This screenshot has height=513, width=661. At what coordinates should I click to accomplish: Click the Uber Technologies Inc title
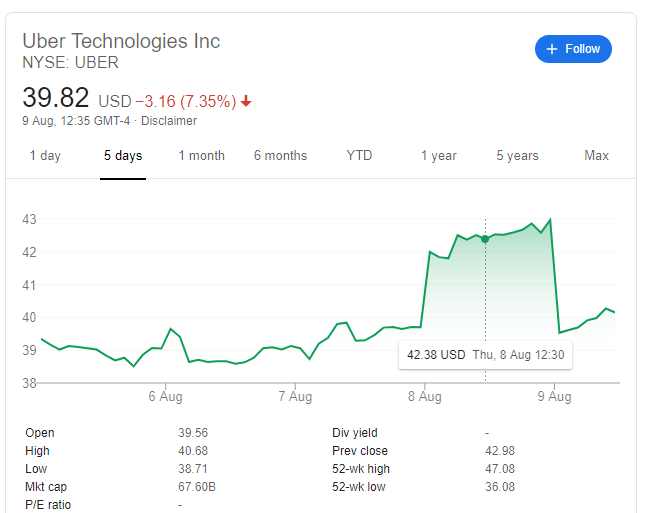coord(121,41)
